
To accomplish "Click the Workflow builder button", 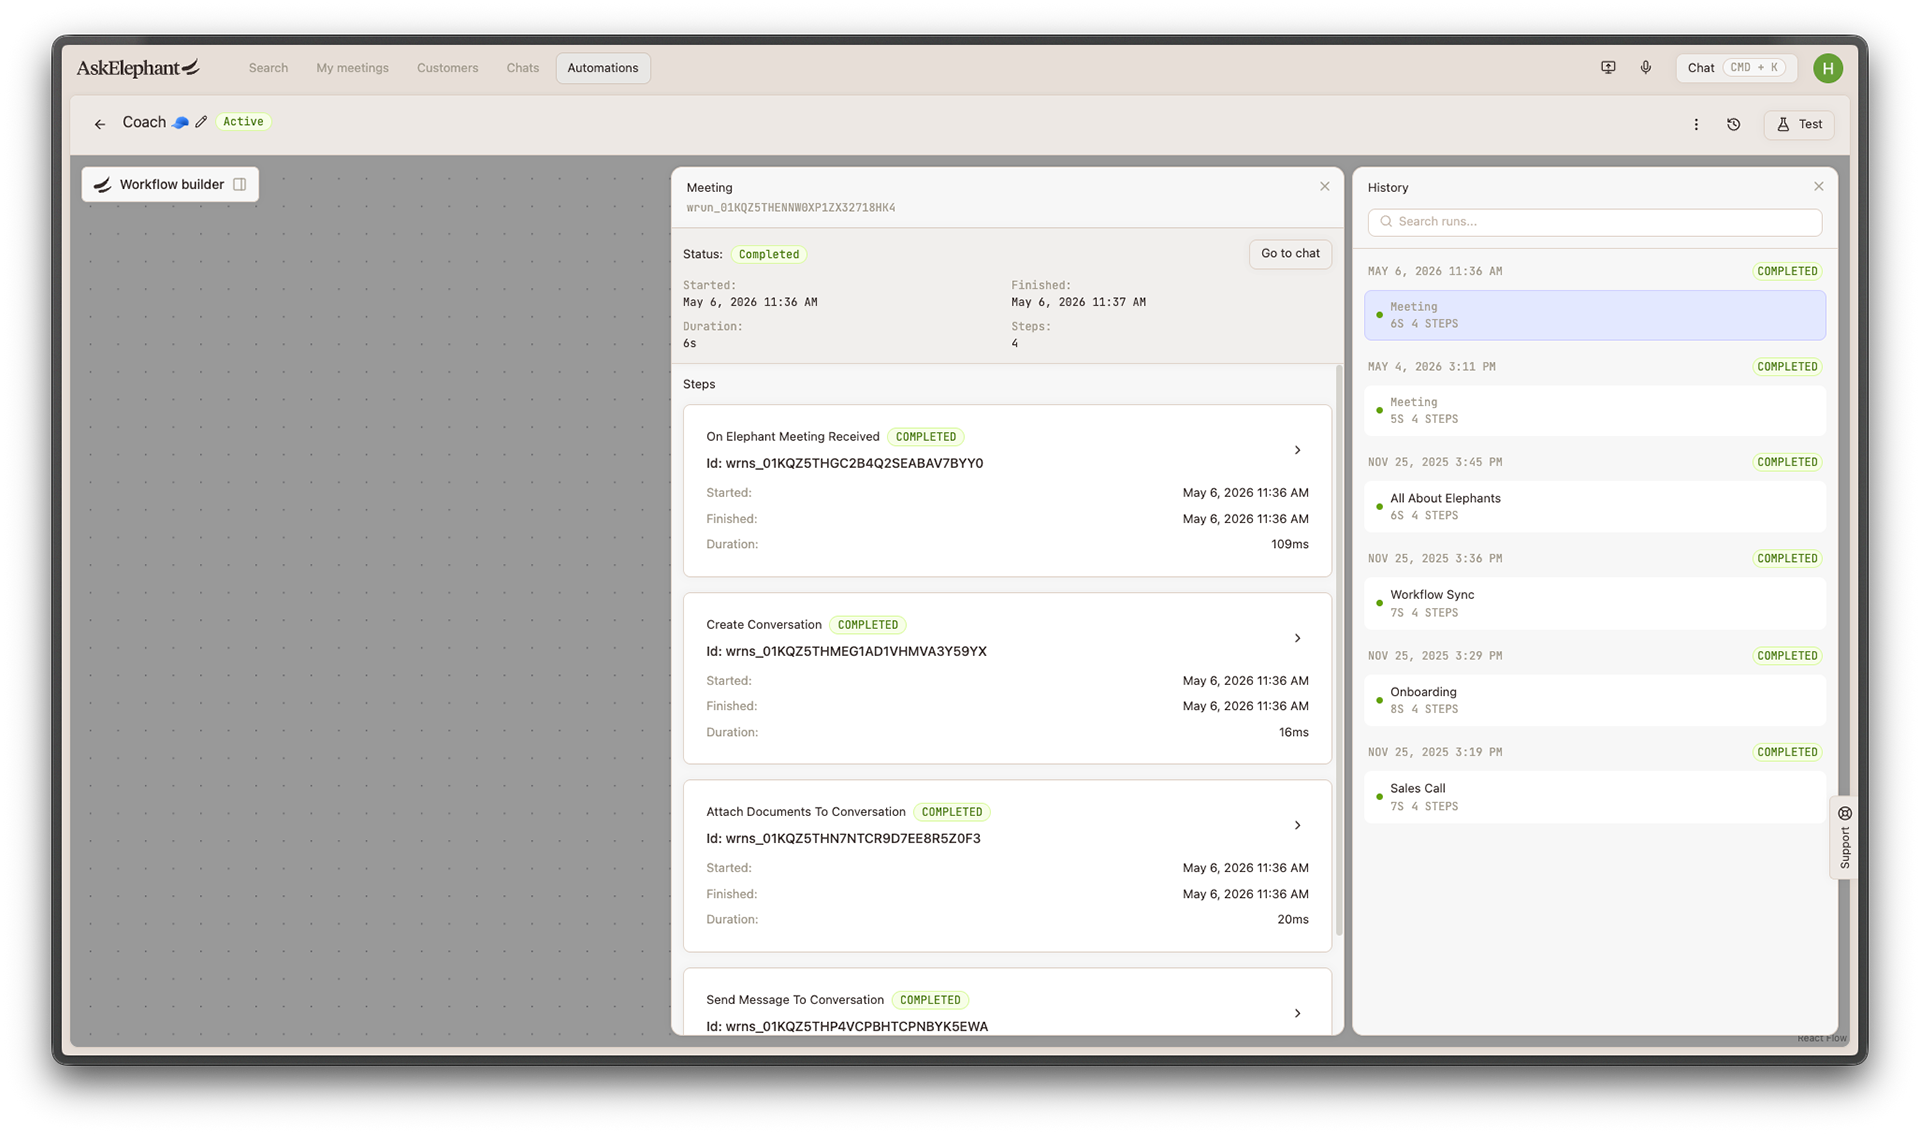I will 170,184.
